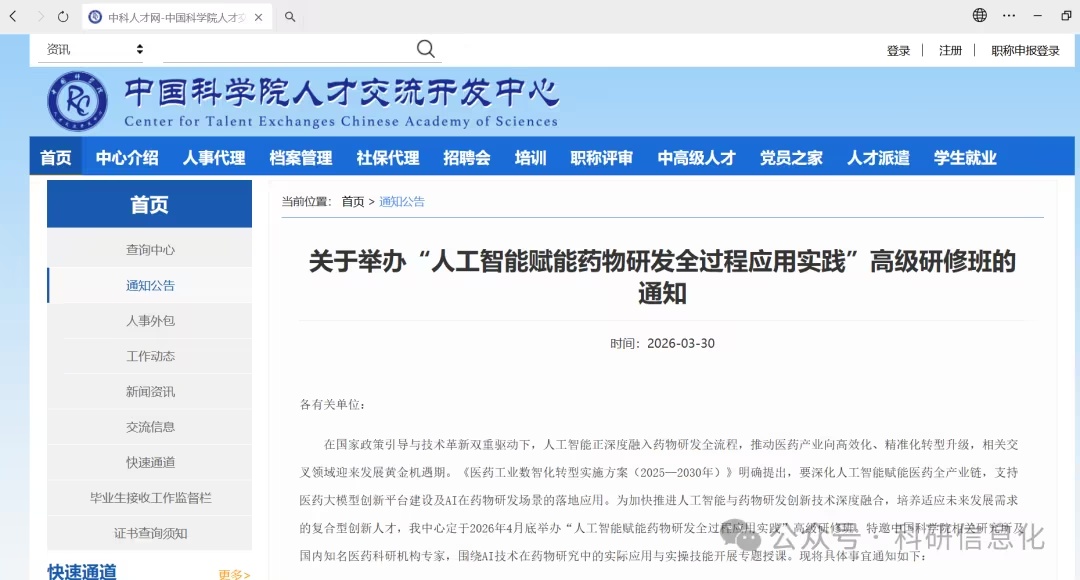The image size is (1080, 580).
Task: Click the magnifier icon beside the browser tab
Action: pos(290,17)
